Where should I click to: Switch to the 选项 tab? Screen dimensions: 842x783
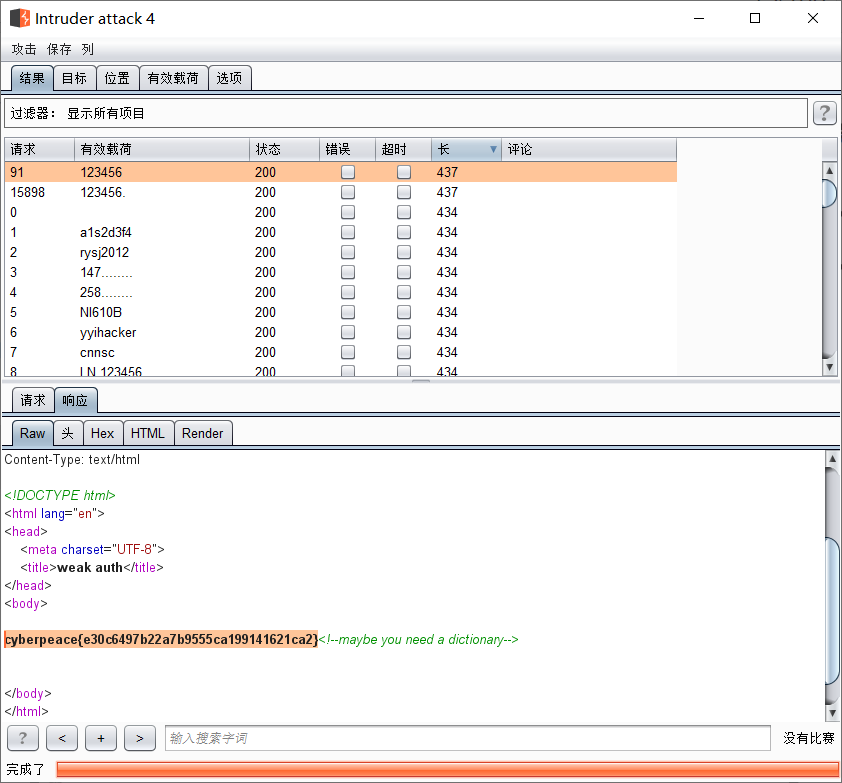pyautogui.click(x=229, y=78)
